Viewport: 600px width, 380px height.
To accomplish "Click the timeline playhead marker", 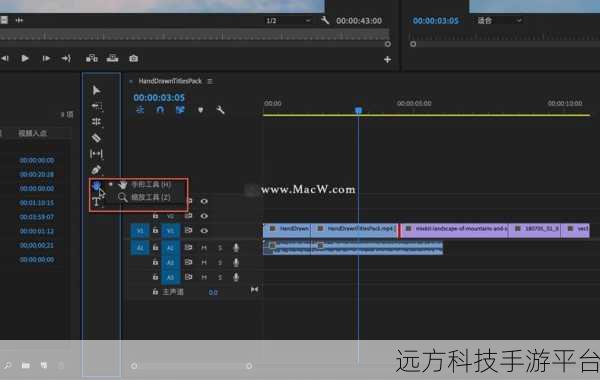I will coord(358,110).
